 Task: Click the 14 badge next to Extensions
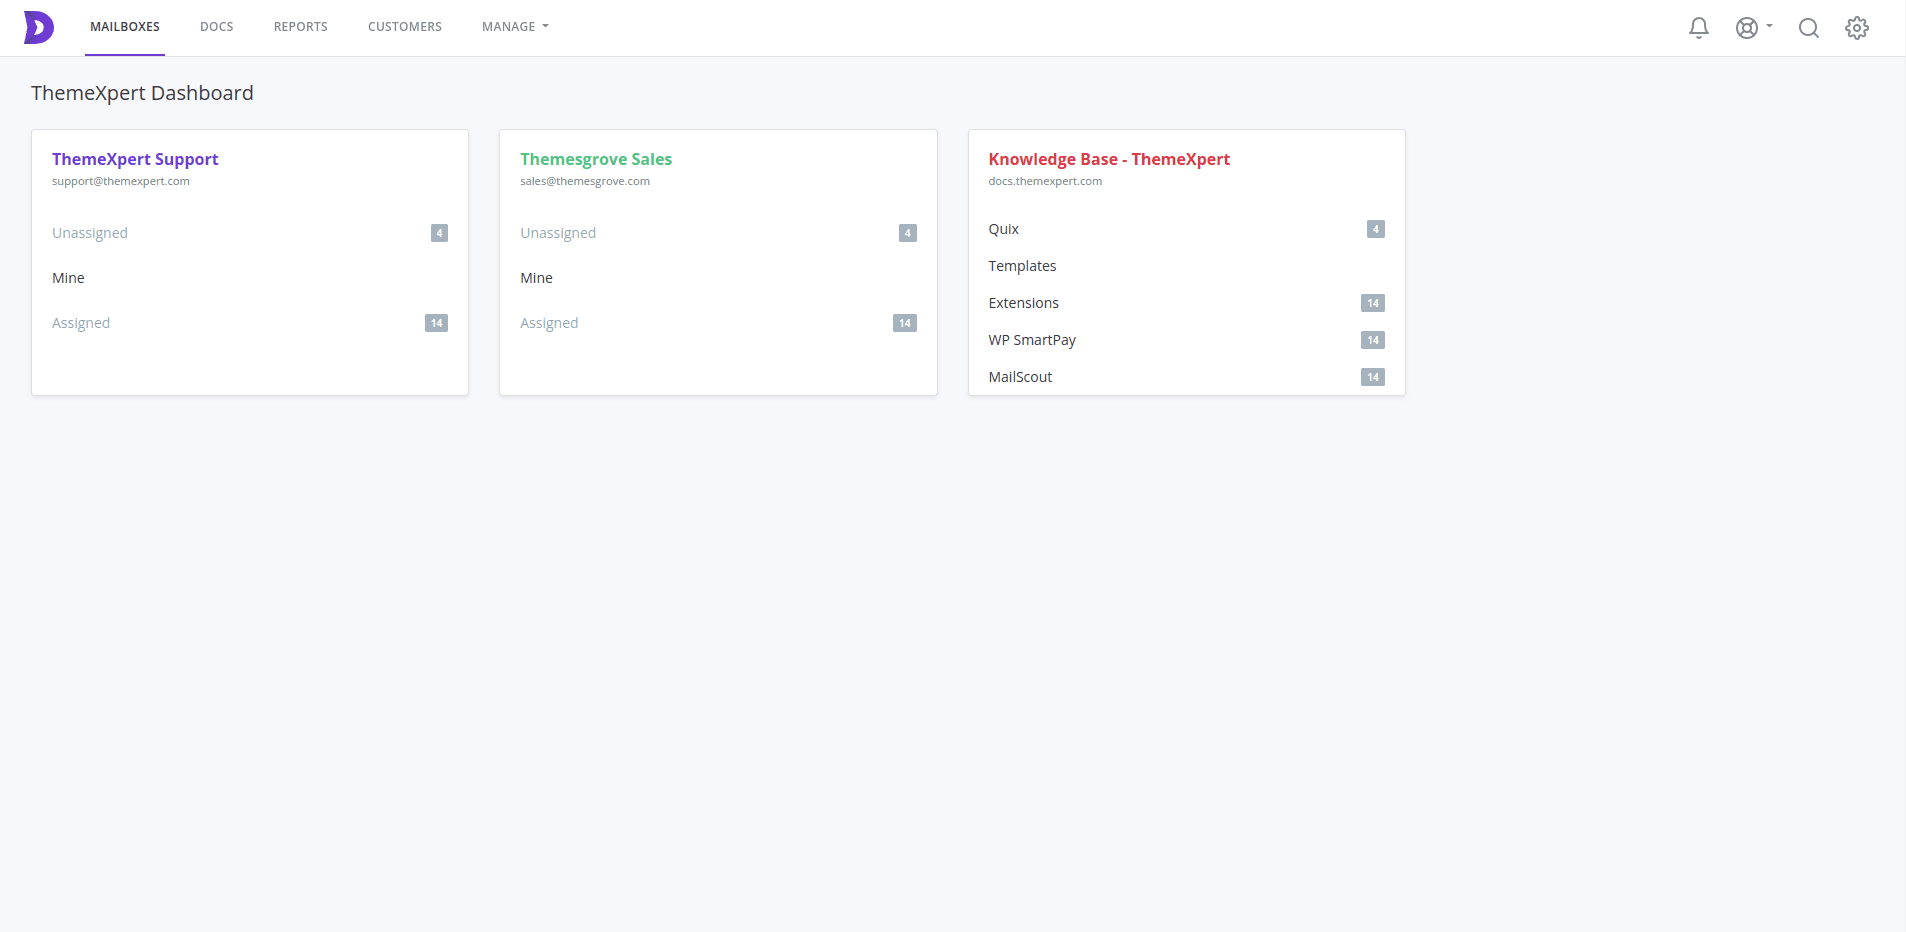point(1373,303)
